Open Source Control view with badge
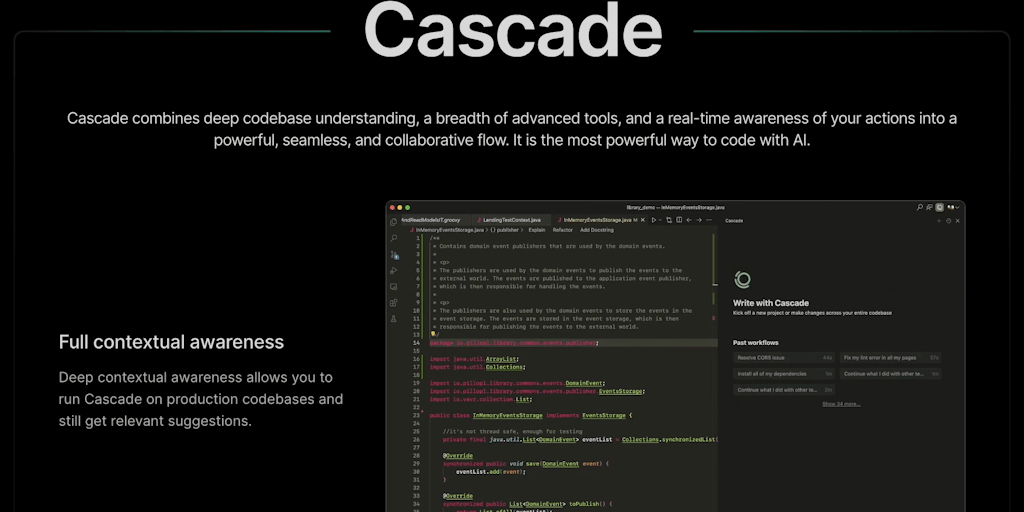The height and width of the screenshot is (512, 1024). 394,254
